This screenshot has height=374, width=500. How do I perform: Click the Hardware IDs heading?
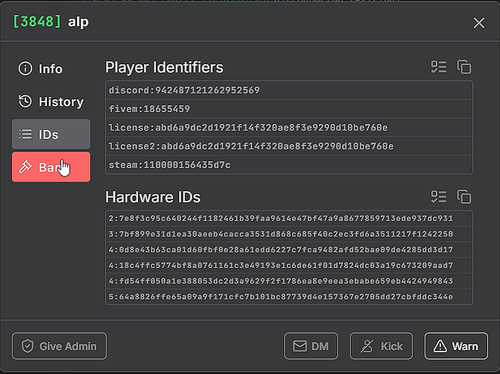click(x=153, y=197)
